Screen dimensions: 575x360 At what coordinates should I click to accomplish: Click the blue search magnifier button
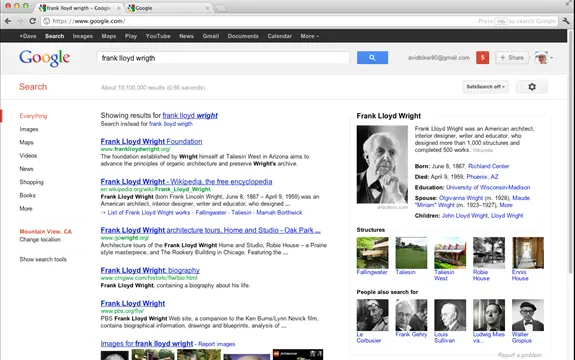coord(372,58)
